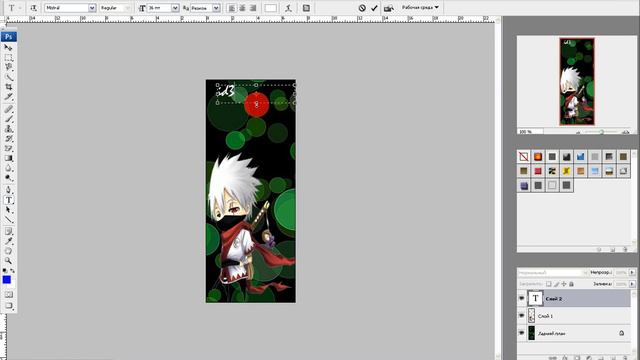Select the Hand tool
This screenshot has height=360, width=640.
pos(8,251)
